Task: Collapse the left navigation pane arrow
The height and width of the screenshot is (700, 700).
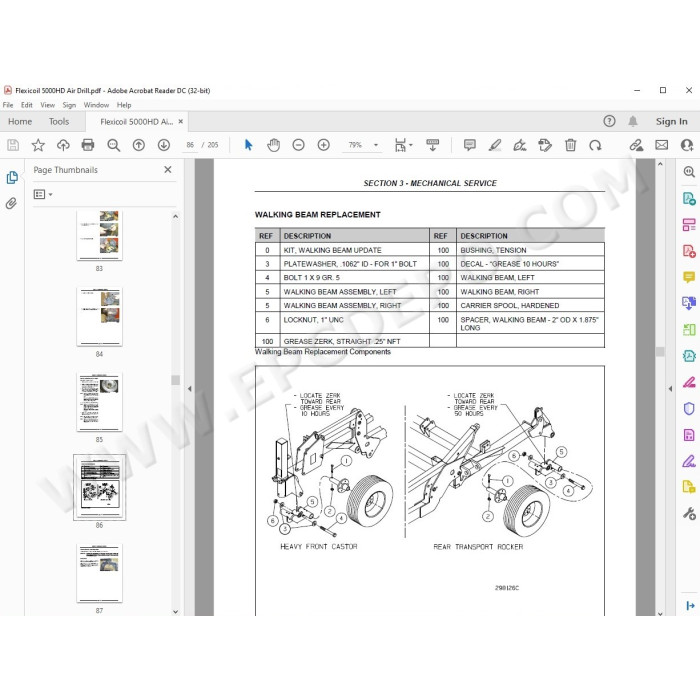Action: [x=190, y=389]
